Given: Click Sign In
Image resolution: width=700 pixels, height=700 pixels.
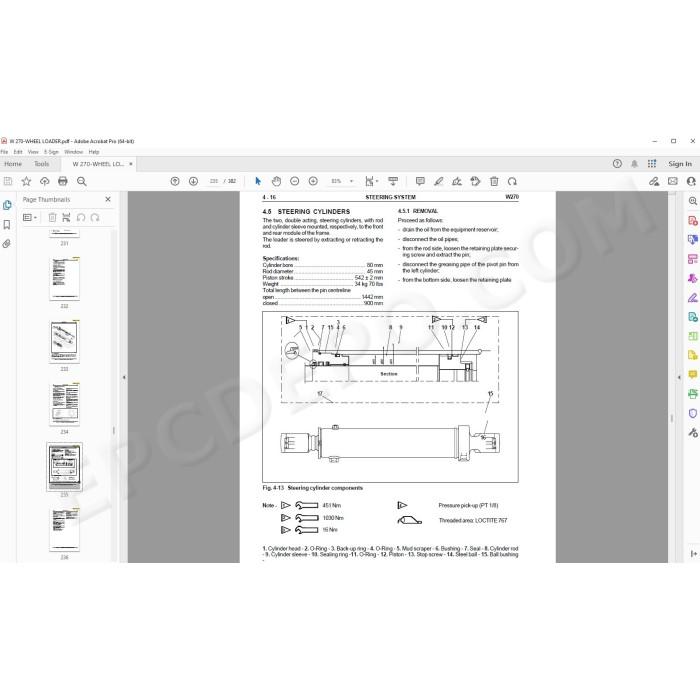Looking at the screenshot, I should coord(680,164).
